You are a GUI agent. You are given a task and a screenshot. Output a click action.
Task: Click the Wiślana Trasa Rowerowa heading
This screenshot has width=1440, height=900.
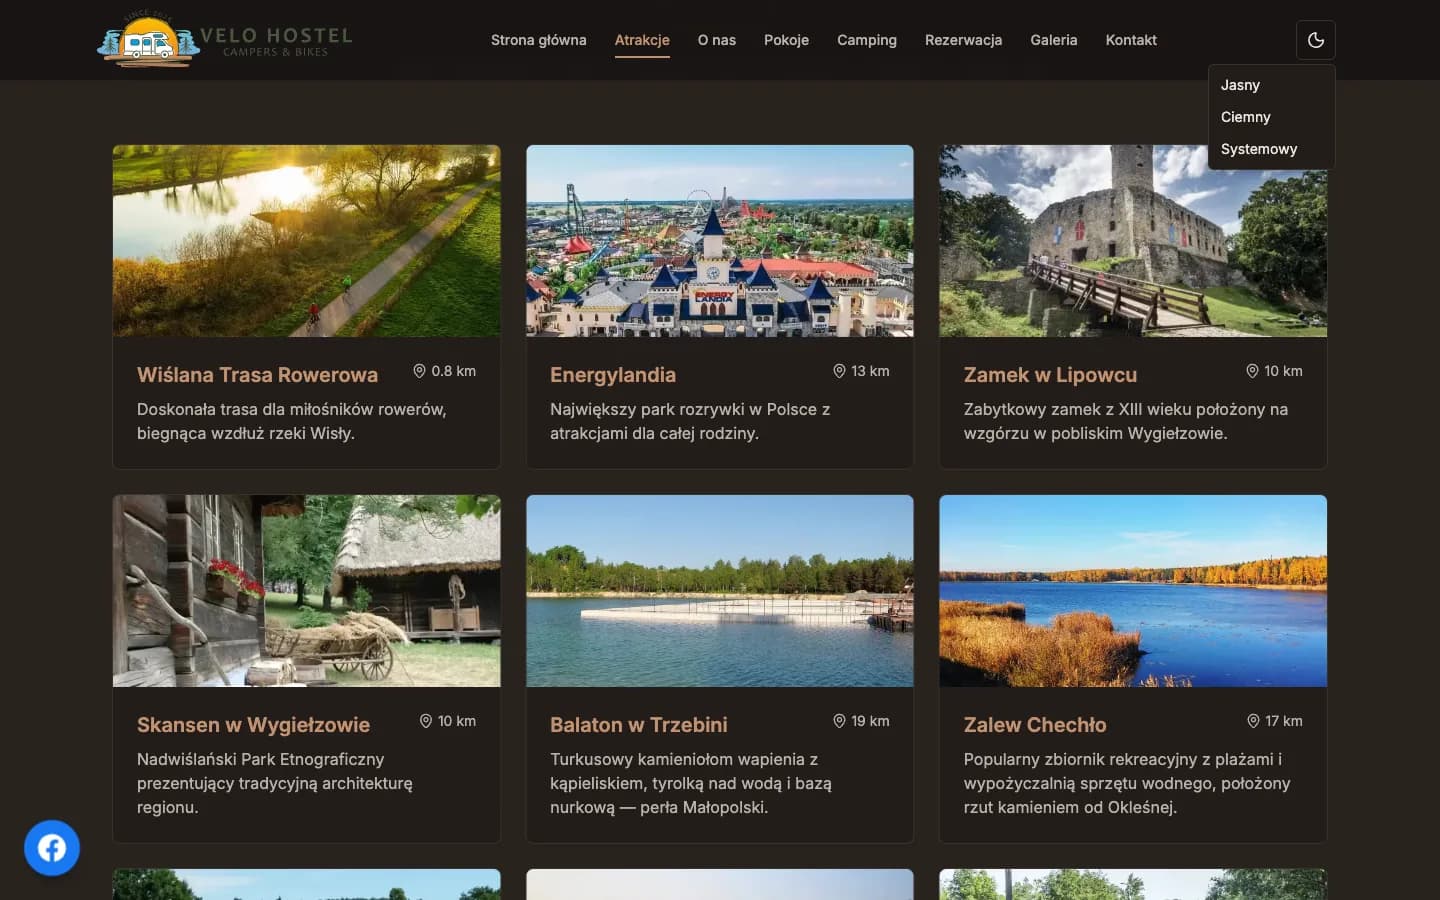click(x=257, y=375)
